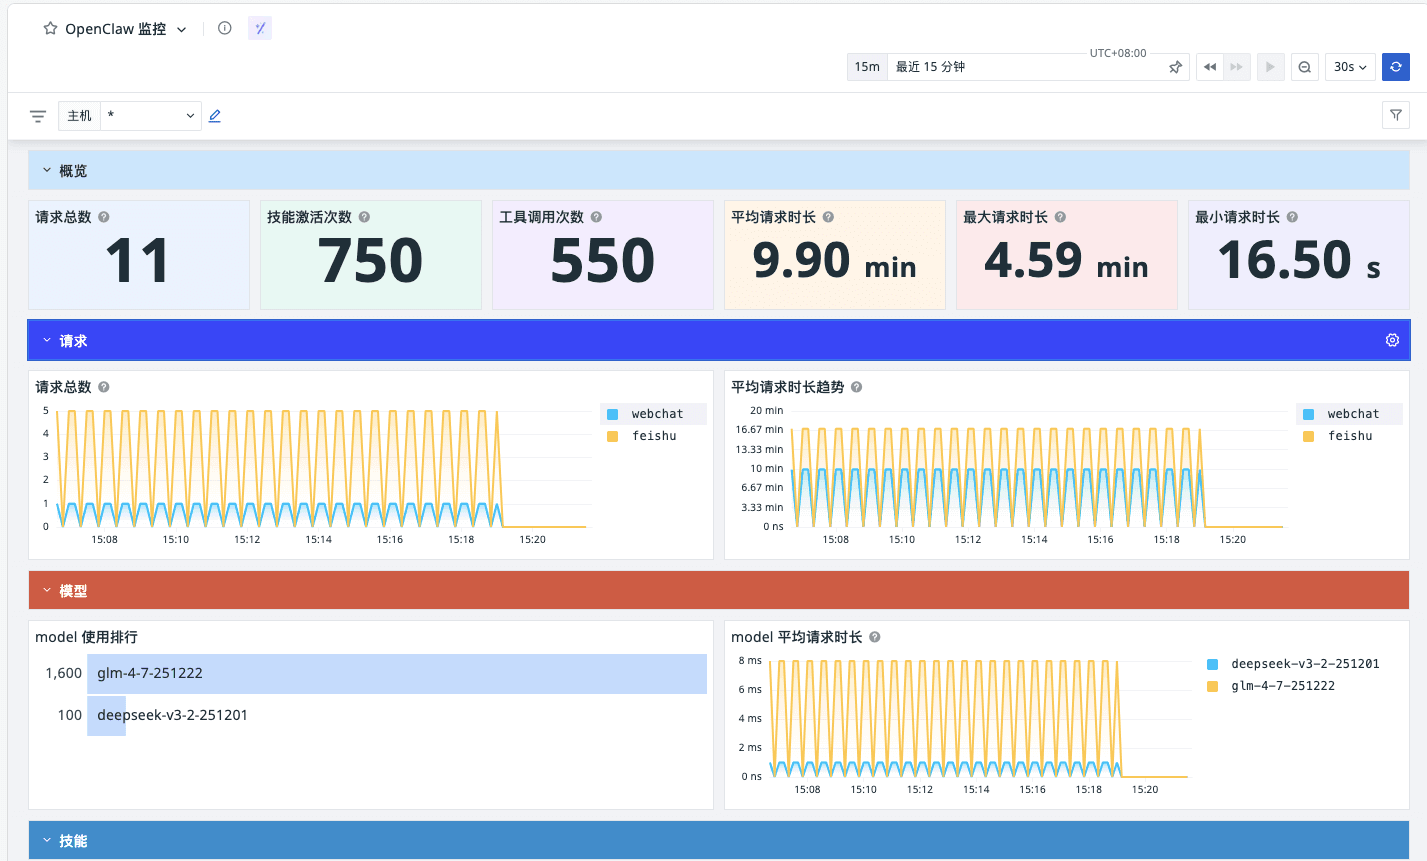Viewport: 1427px width, 861px height.
Task: Toggle feishu series in 平均请求时长趋势 legend
Action: coord(1349,436)
